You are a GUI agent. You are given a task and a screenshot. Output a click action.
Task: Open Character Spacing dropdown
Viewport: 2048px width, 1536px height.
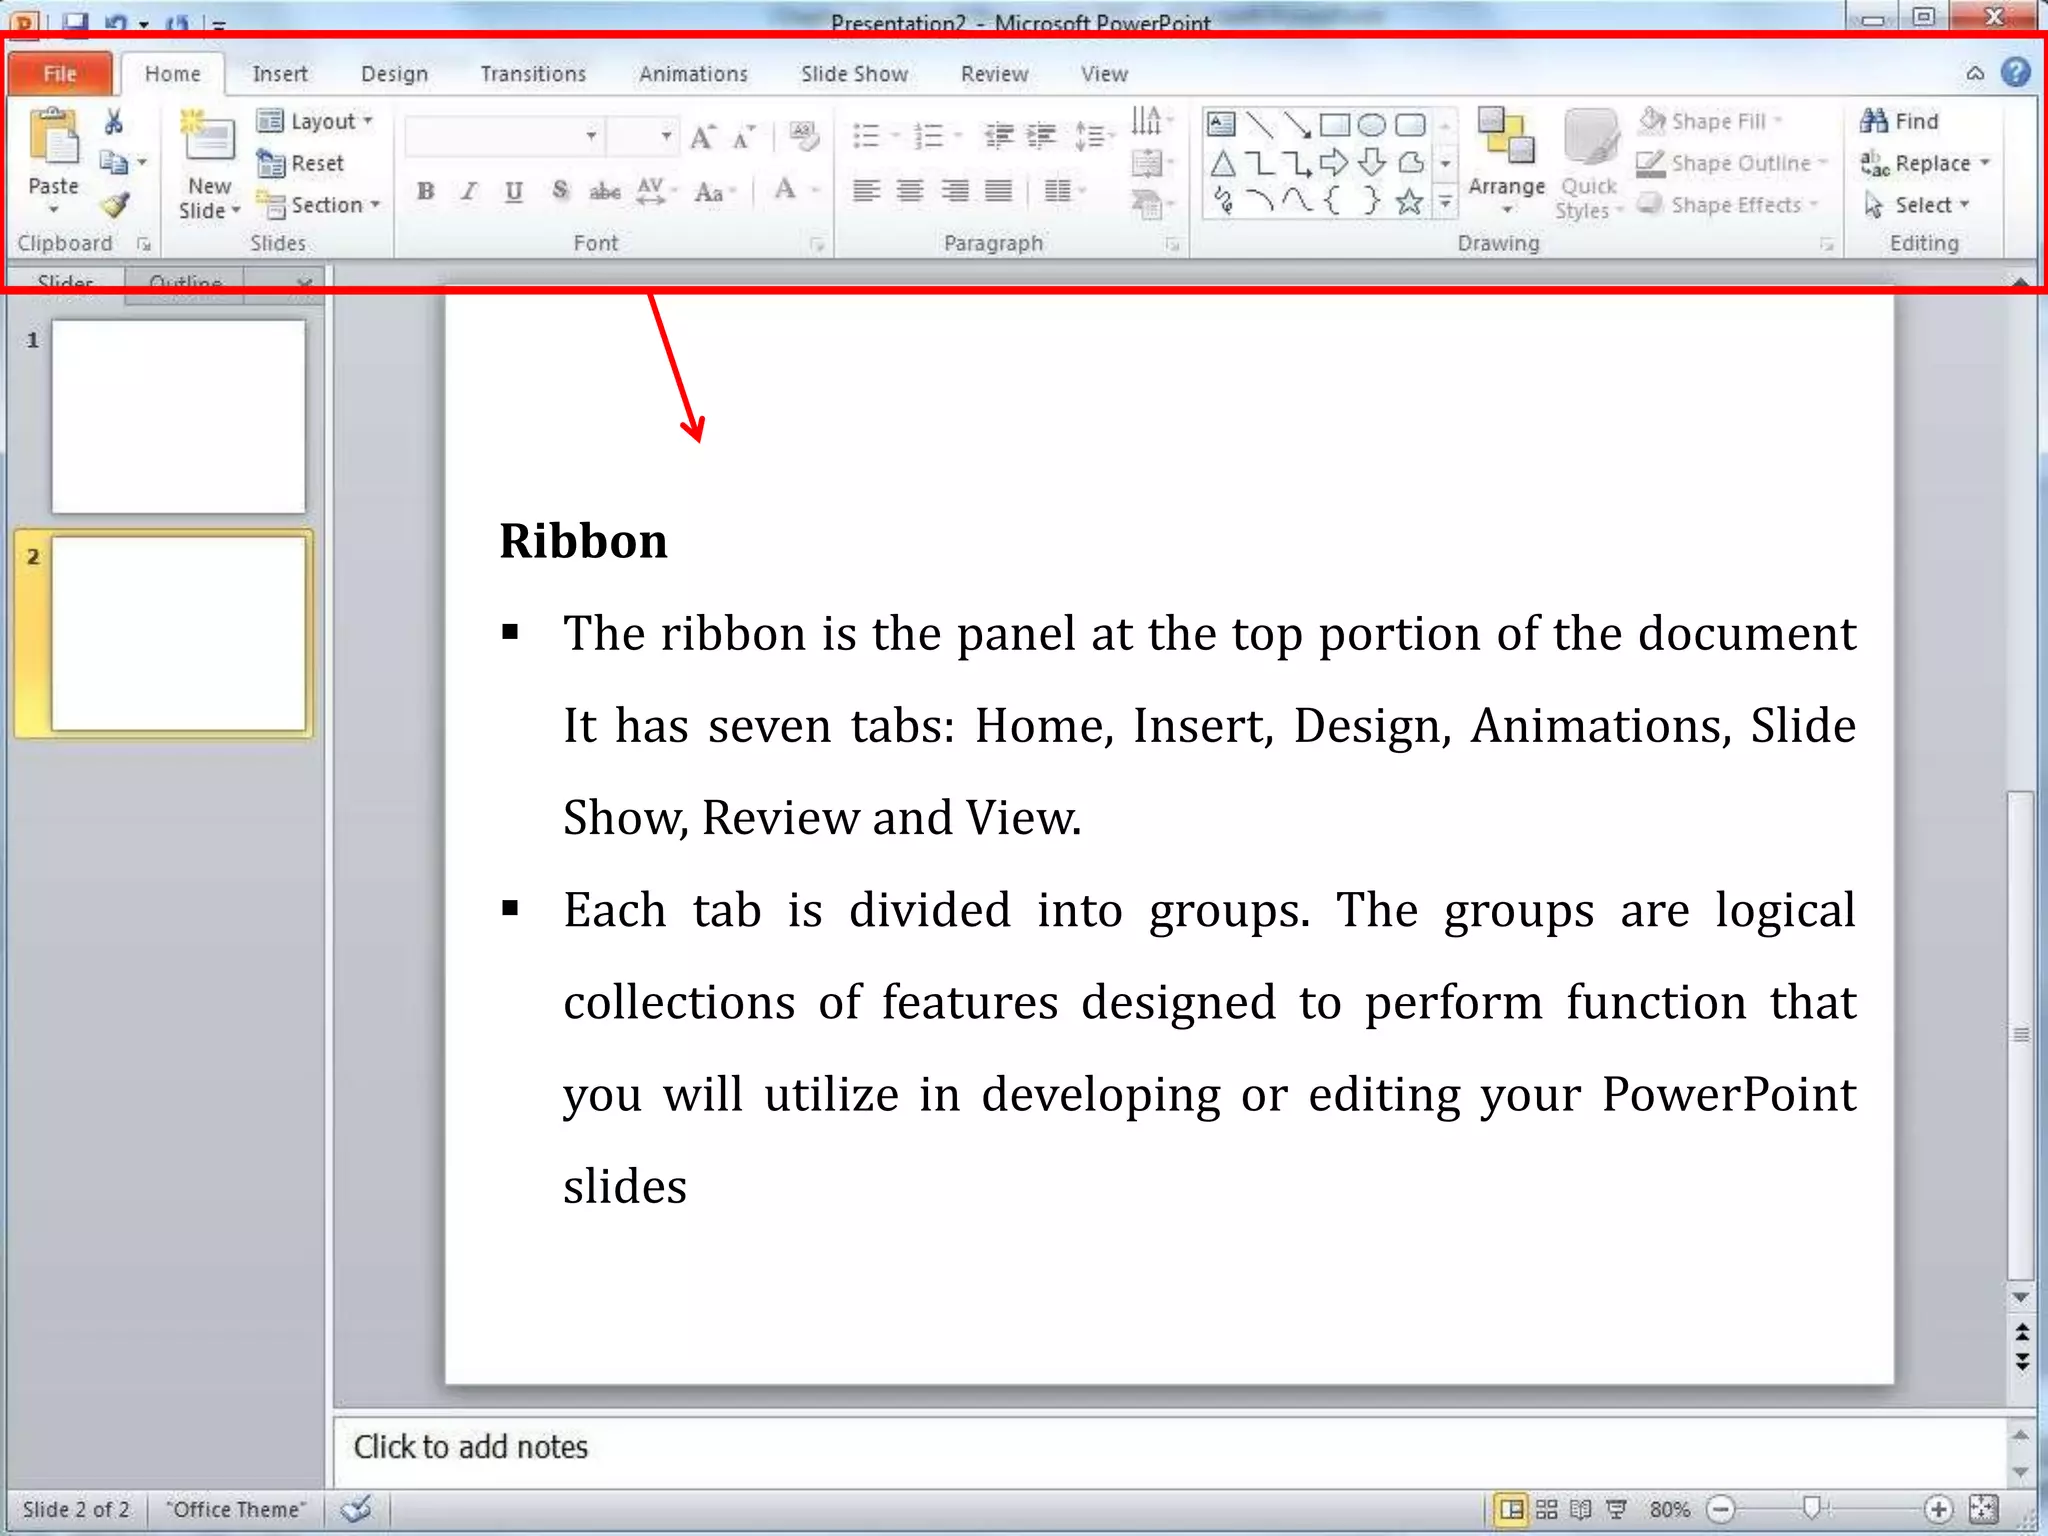[x=656, y=191]
